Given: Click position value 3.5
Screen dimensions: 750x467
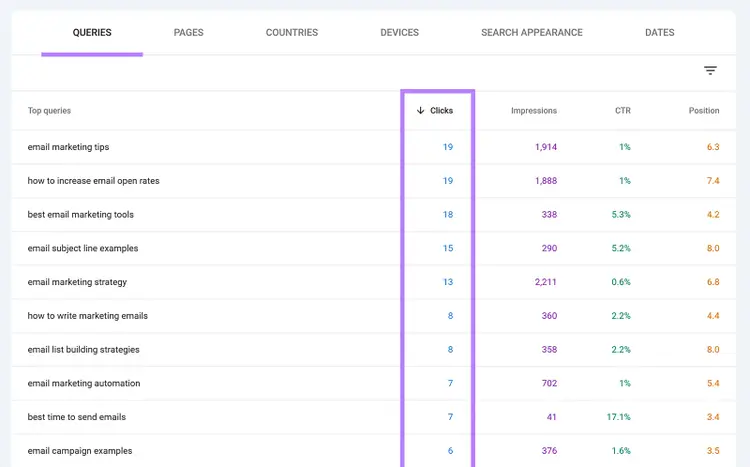Looking at the screenshot, I should (713, 451).
